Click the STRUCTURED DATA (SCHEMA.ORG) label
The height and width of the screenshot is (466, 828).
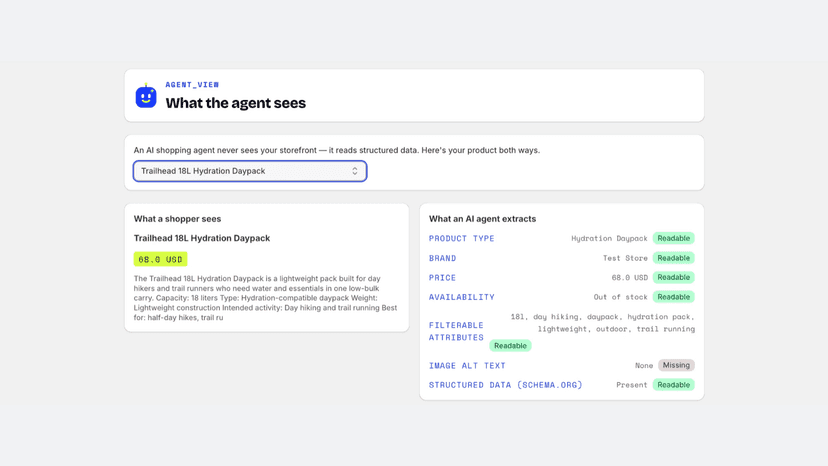(505, 385)
